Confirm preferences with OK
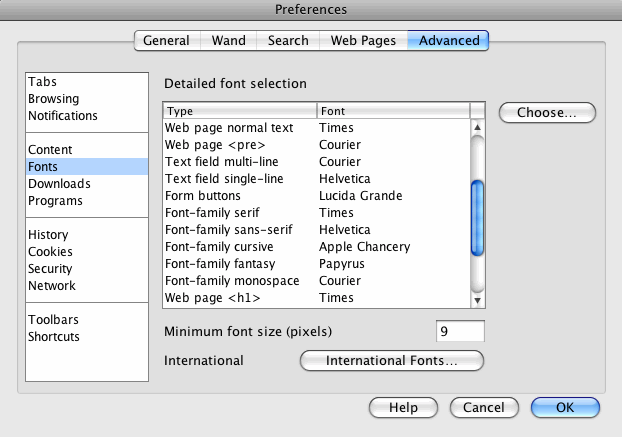This screenshot has height=437, width=622. pyautogui.click(x=565, y=408)
